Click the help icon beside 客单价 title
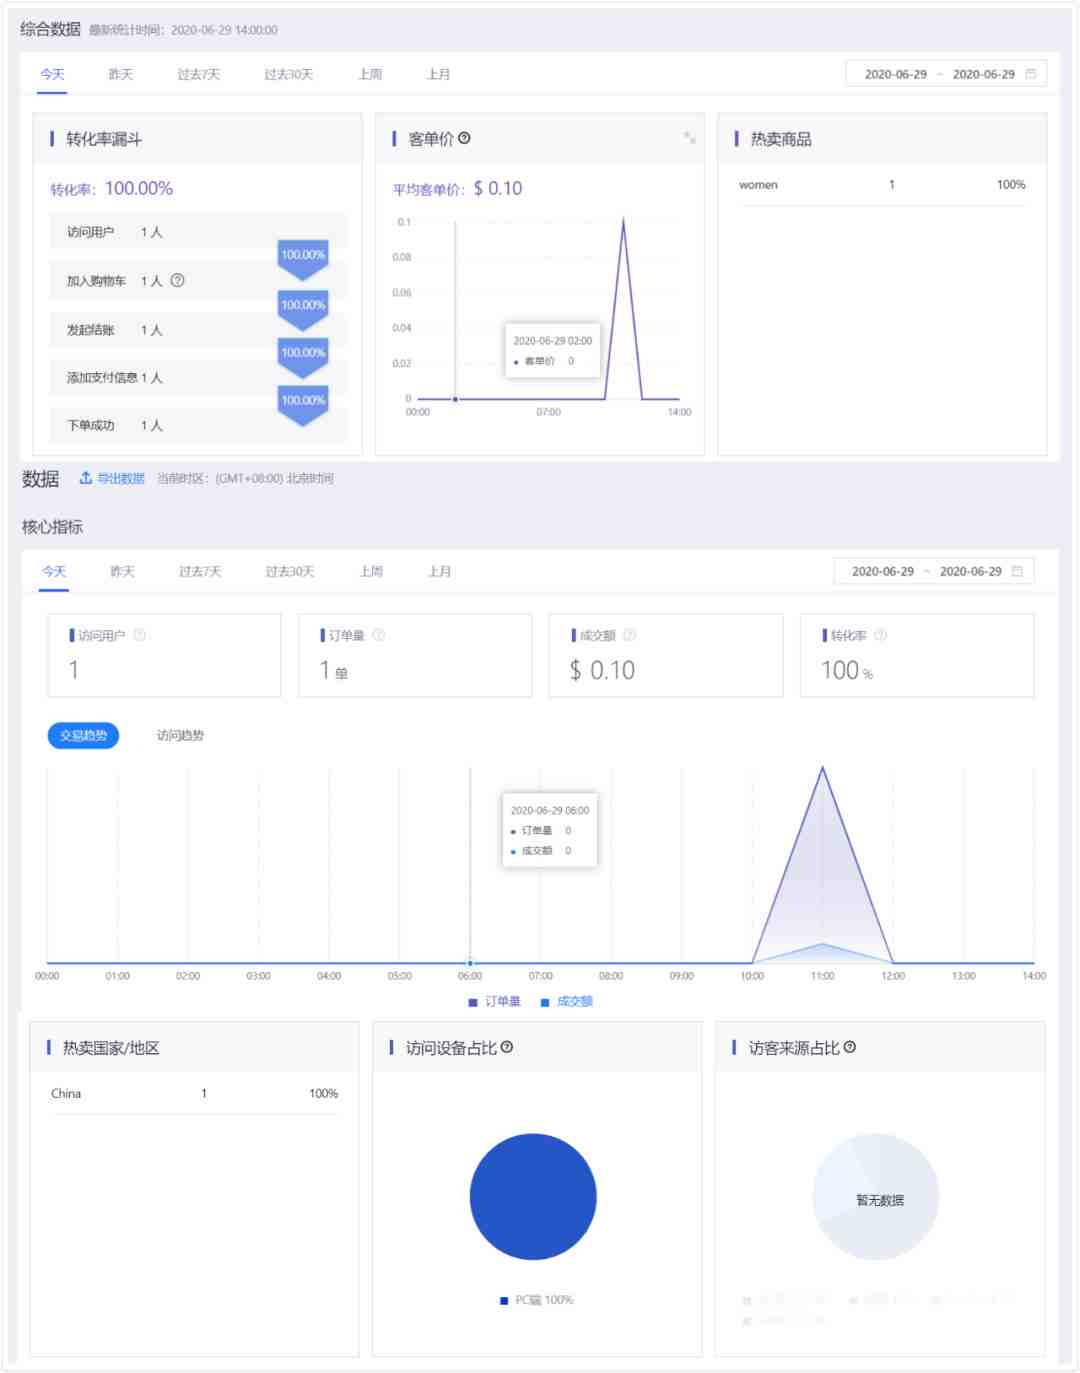Screen dimensions: 1080x1373 (464, 138)
